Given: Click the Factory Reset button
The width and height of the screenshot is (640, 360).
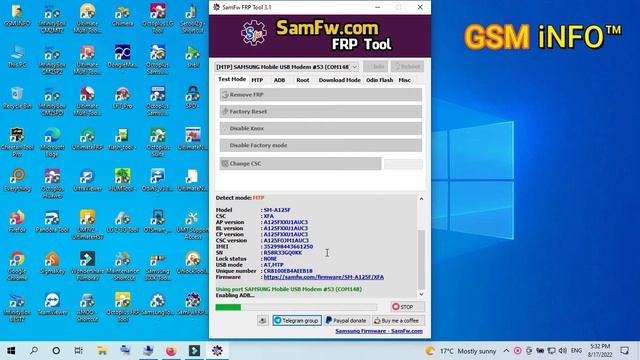Looking at the screenshot, I should [321, 111].
